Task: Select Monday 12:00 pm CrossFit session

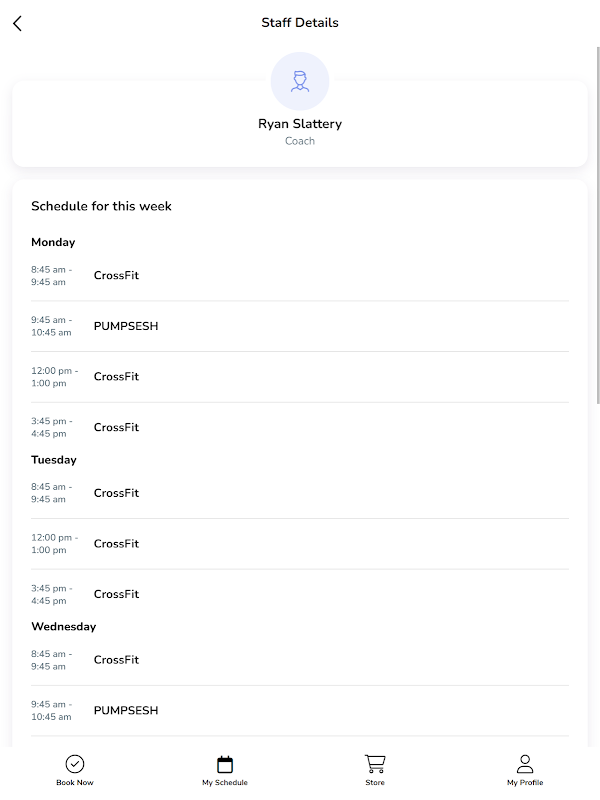Action: pos(116,377)
